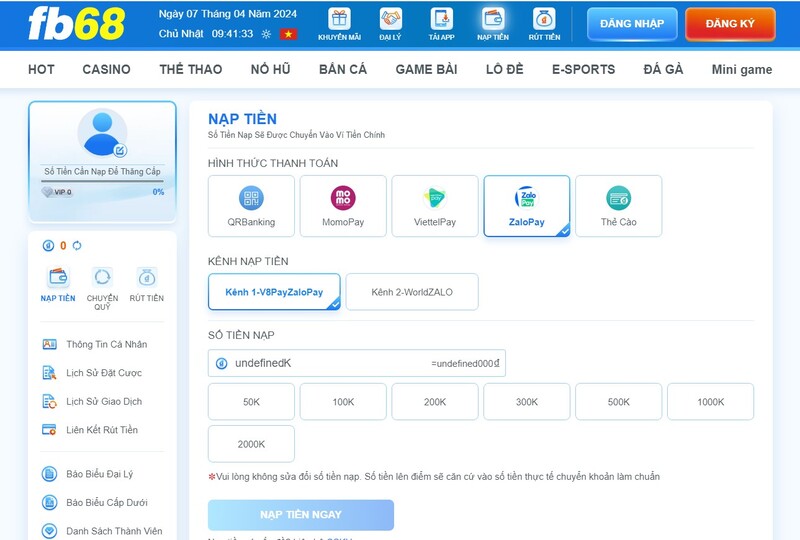The width and height of the screenshot is (800, 540).
Task: Open sidebar Rút Tiền icon
Action: 147,277
